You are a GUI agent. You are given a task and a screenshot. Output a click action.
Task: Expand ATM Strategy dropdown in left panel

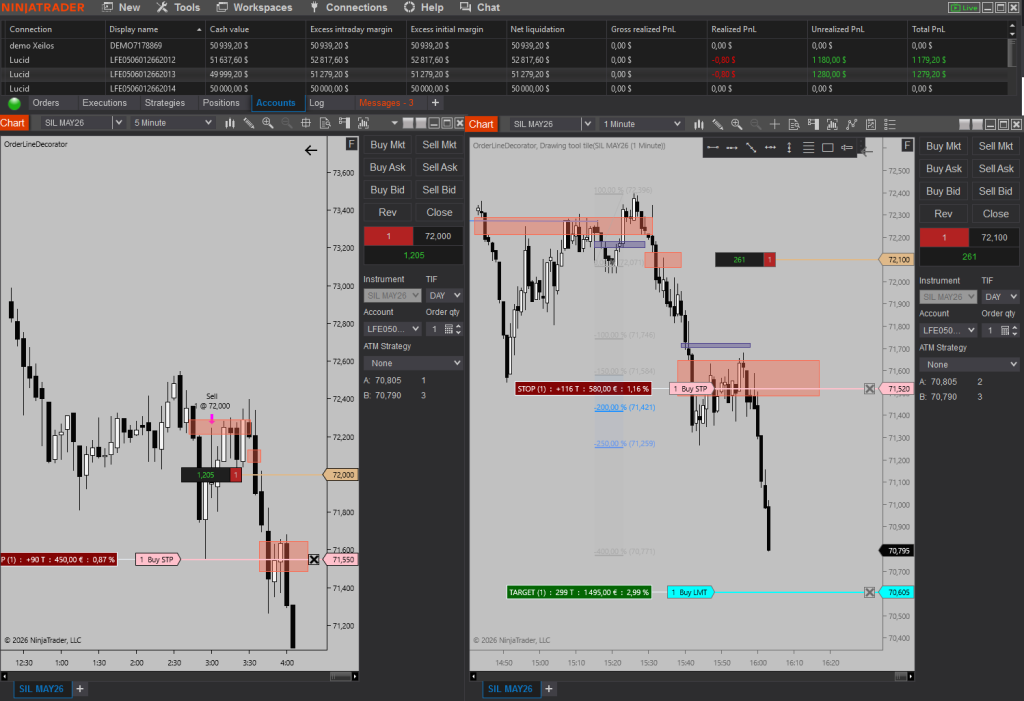coord(413,363)
